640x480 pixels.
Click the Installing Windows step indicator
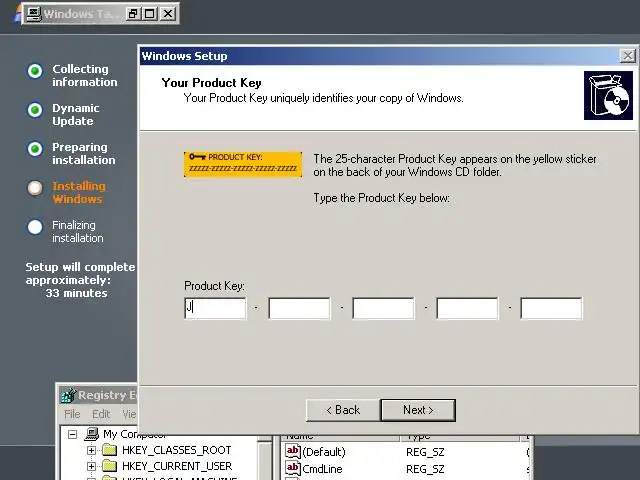click(x=35, y=188)
